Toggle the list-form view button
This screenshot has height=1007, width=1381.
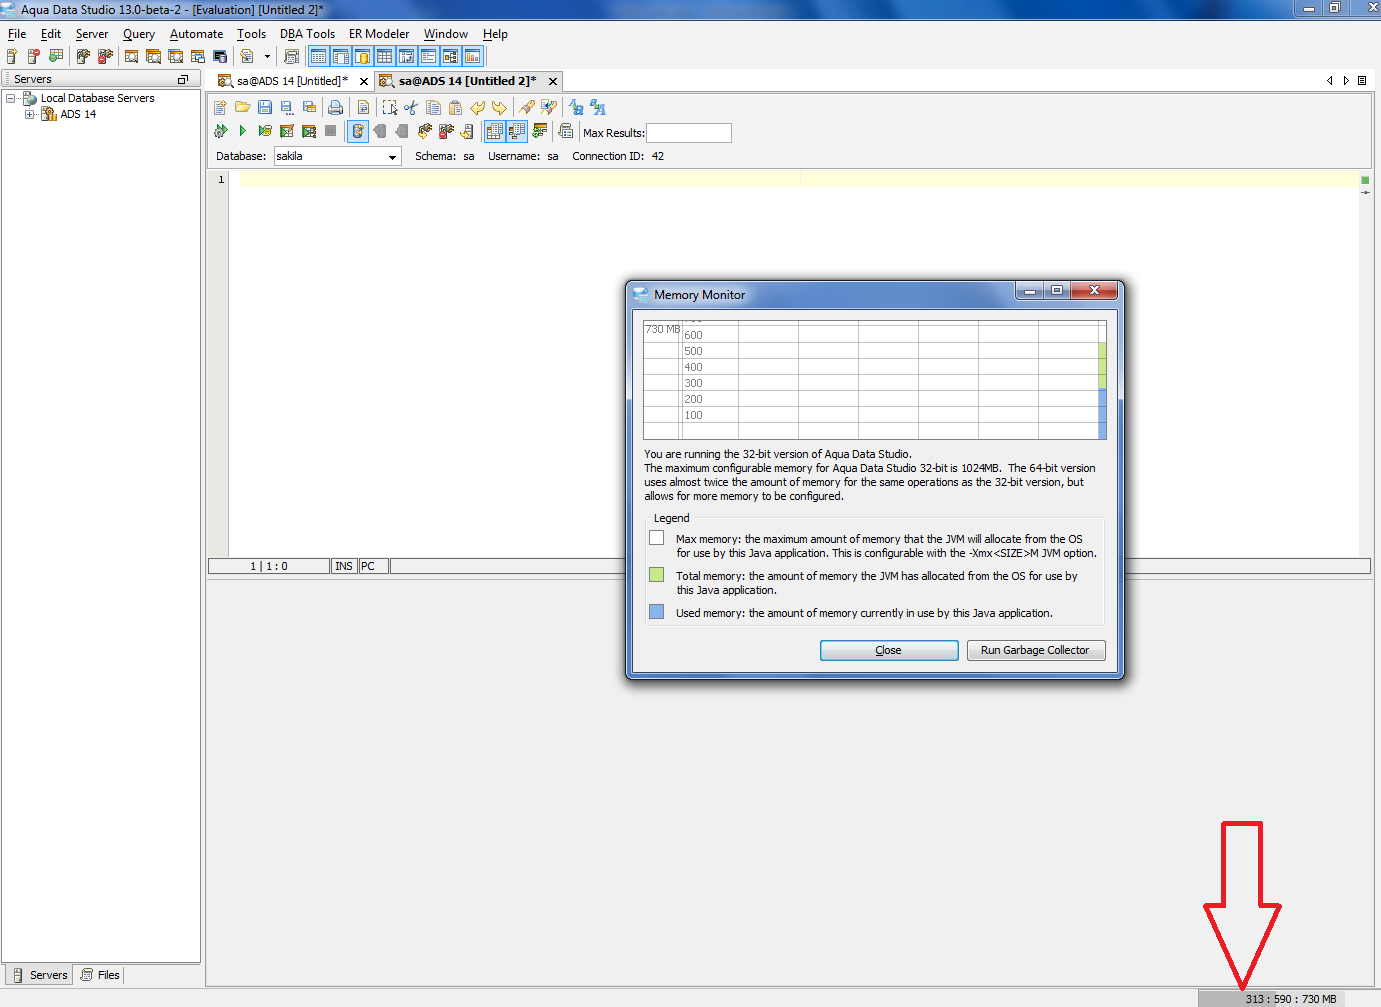428,57
